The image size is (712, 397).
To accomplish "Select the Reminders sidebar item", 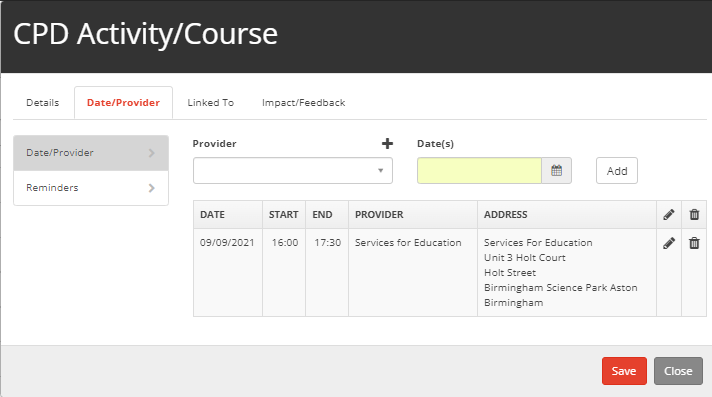I will click(91, 188).
